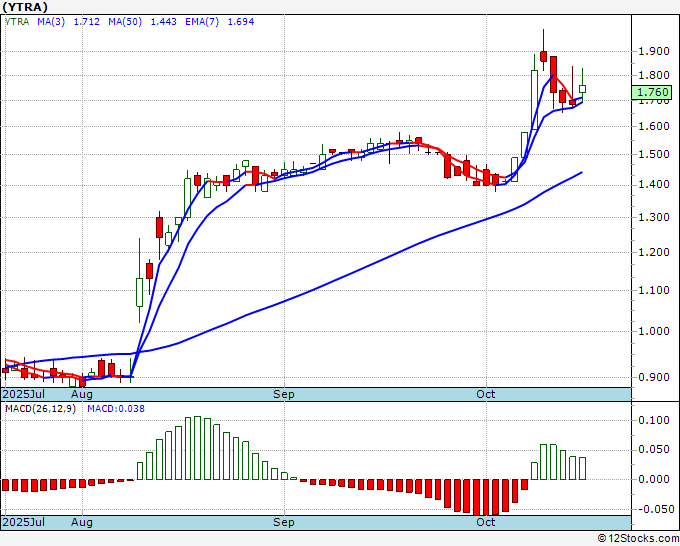The width and height of the screenshot is (680, 546).
Task: Click the 1.100 price axis label
Action: [x=654, y=290]
